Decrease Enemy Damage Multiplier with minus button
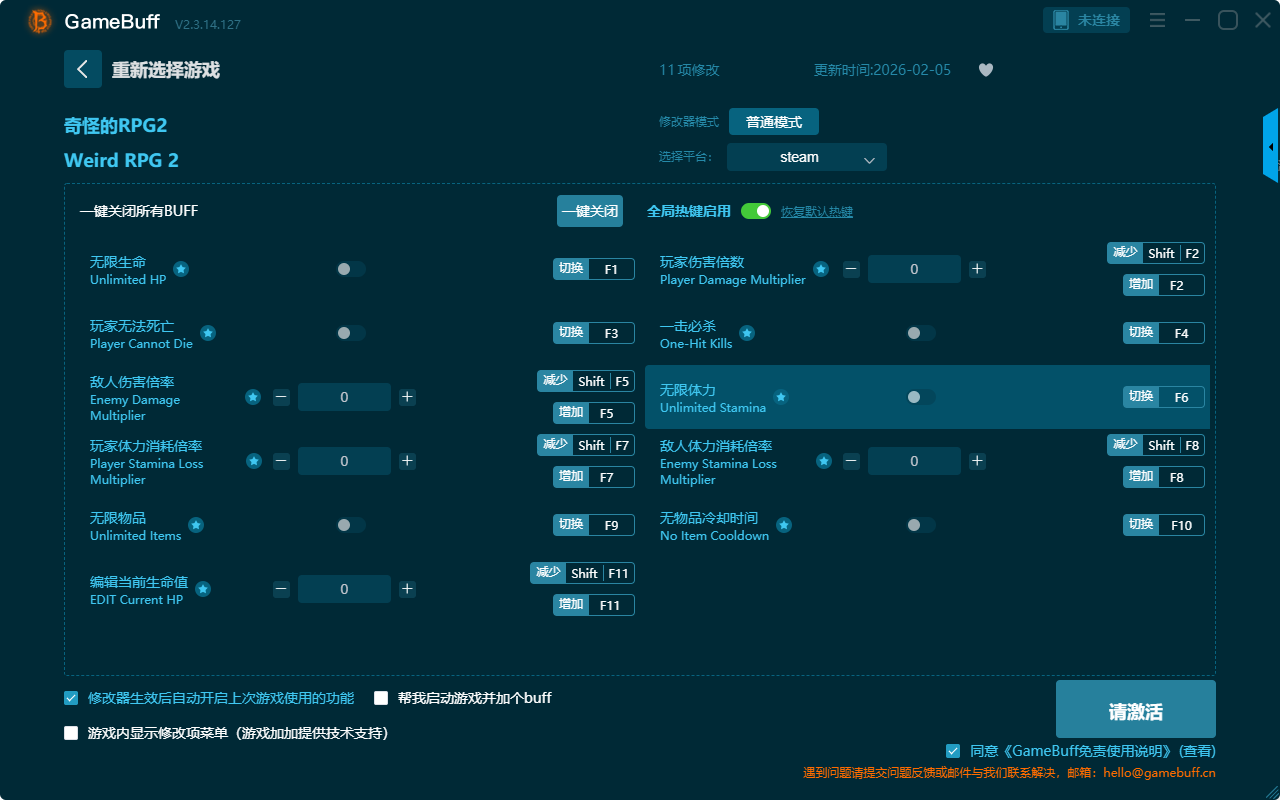The height and width of the screenshot is (800, 1280). click(x=281, y=397)
